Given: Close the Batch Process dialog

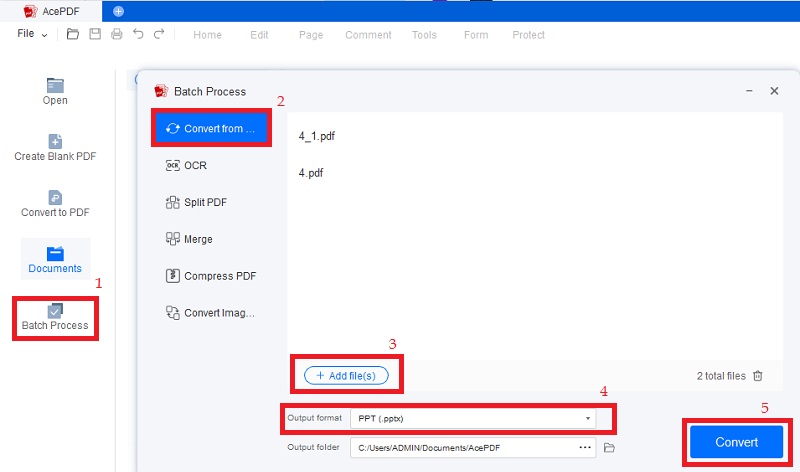Looking at the screenshot, I should coord(774,91).
